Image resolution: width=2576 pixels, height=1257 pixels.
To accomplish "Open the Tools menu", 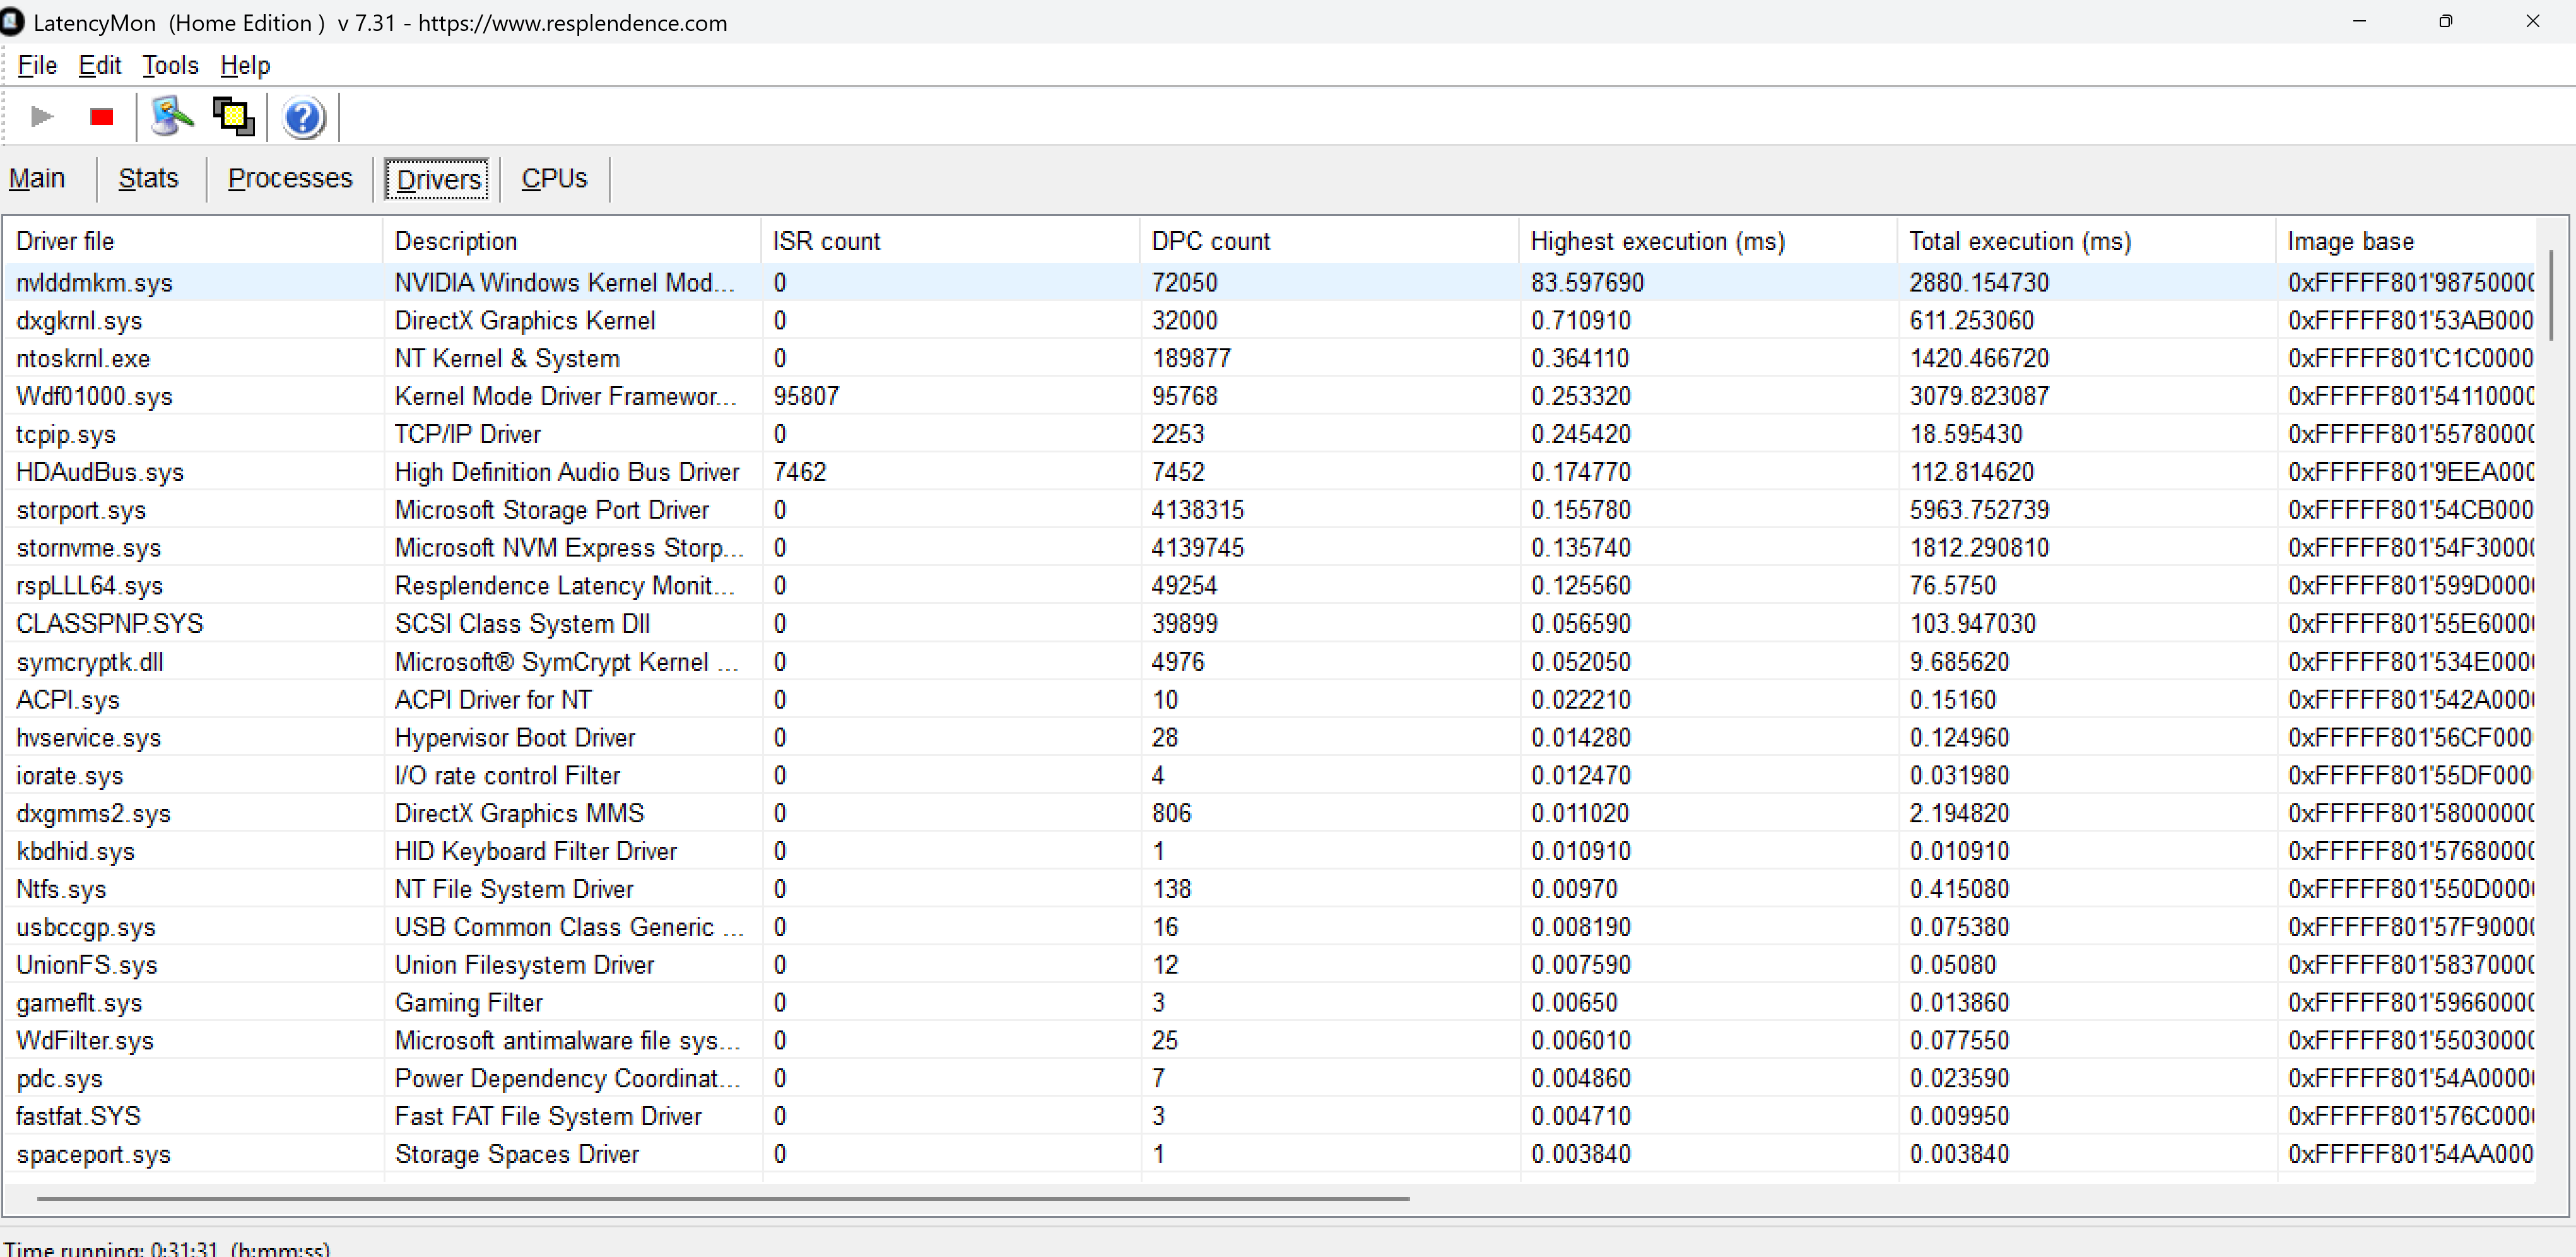I will coord(170,66).
